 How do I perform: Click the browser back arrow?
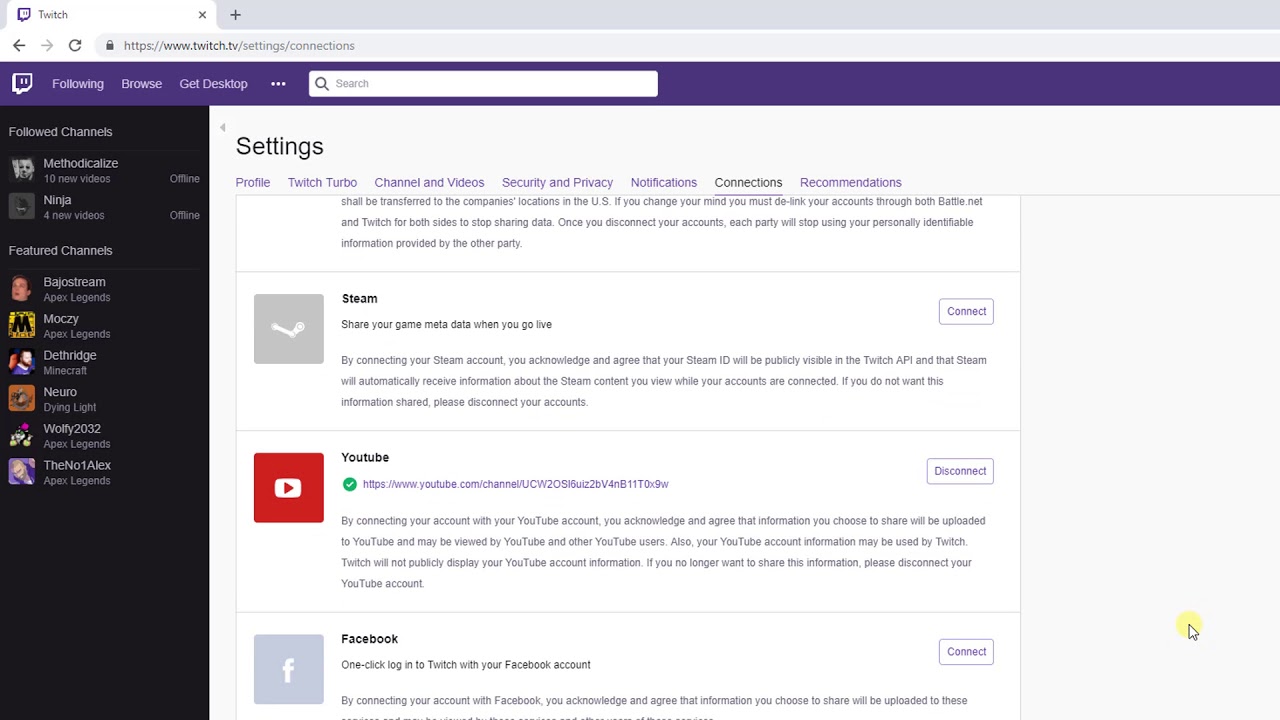coord(19,45)
